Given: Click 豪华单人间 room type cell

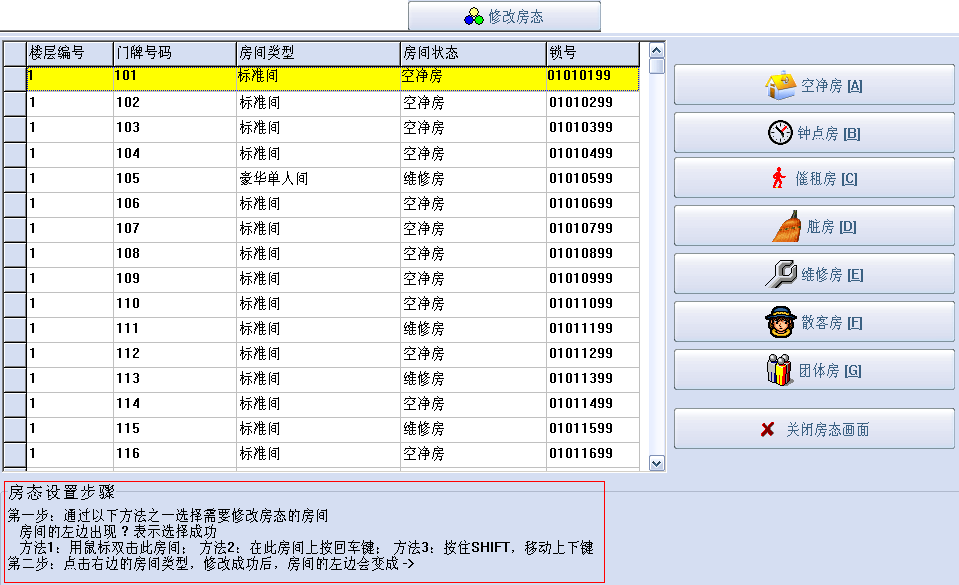Looking at the screenshot, I should pos(317,179).
